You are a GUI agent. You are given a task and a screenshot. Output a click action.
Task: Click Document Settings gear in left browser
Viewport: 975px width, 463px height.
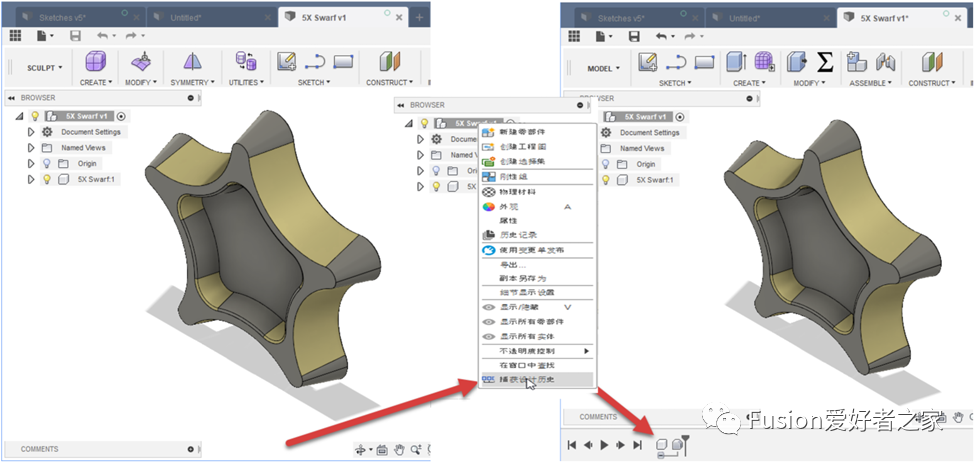point(47,132)
